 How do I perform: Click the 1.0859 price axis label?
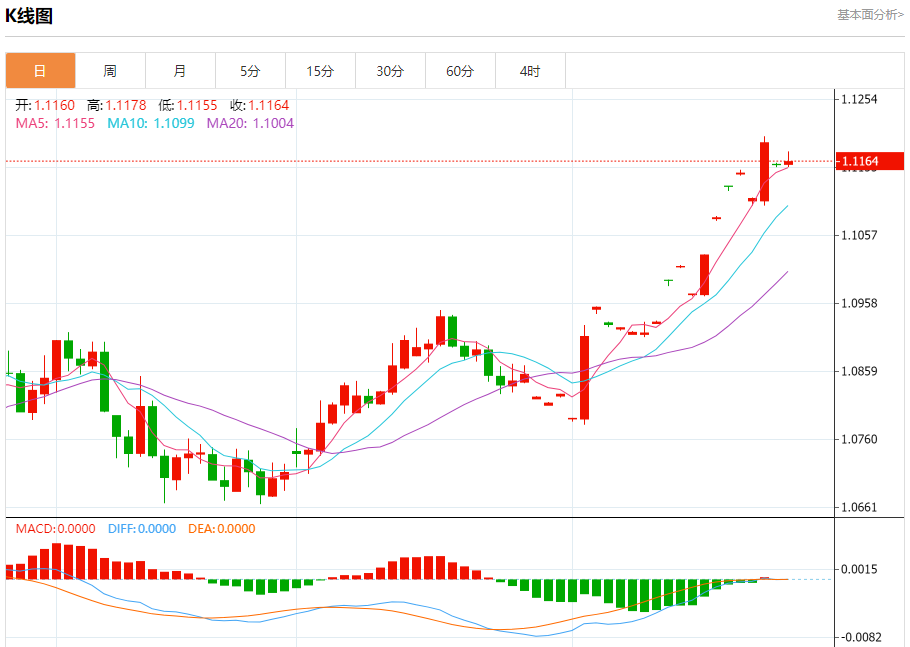click(x=859, y=371)
